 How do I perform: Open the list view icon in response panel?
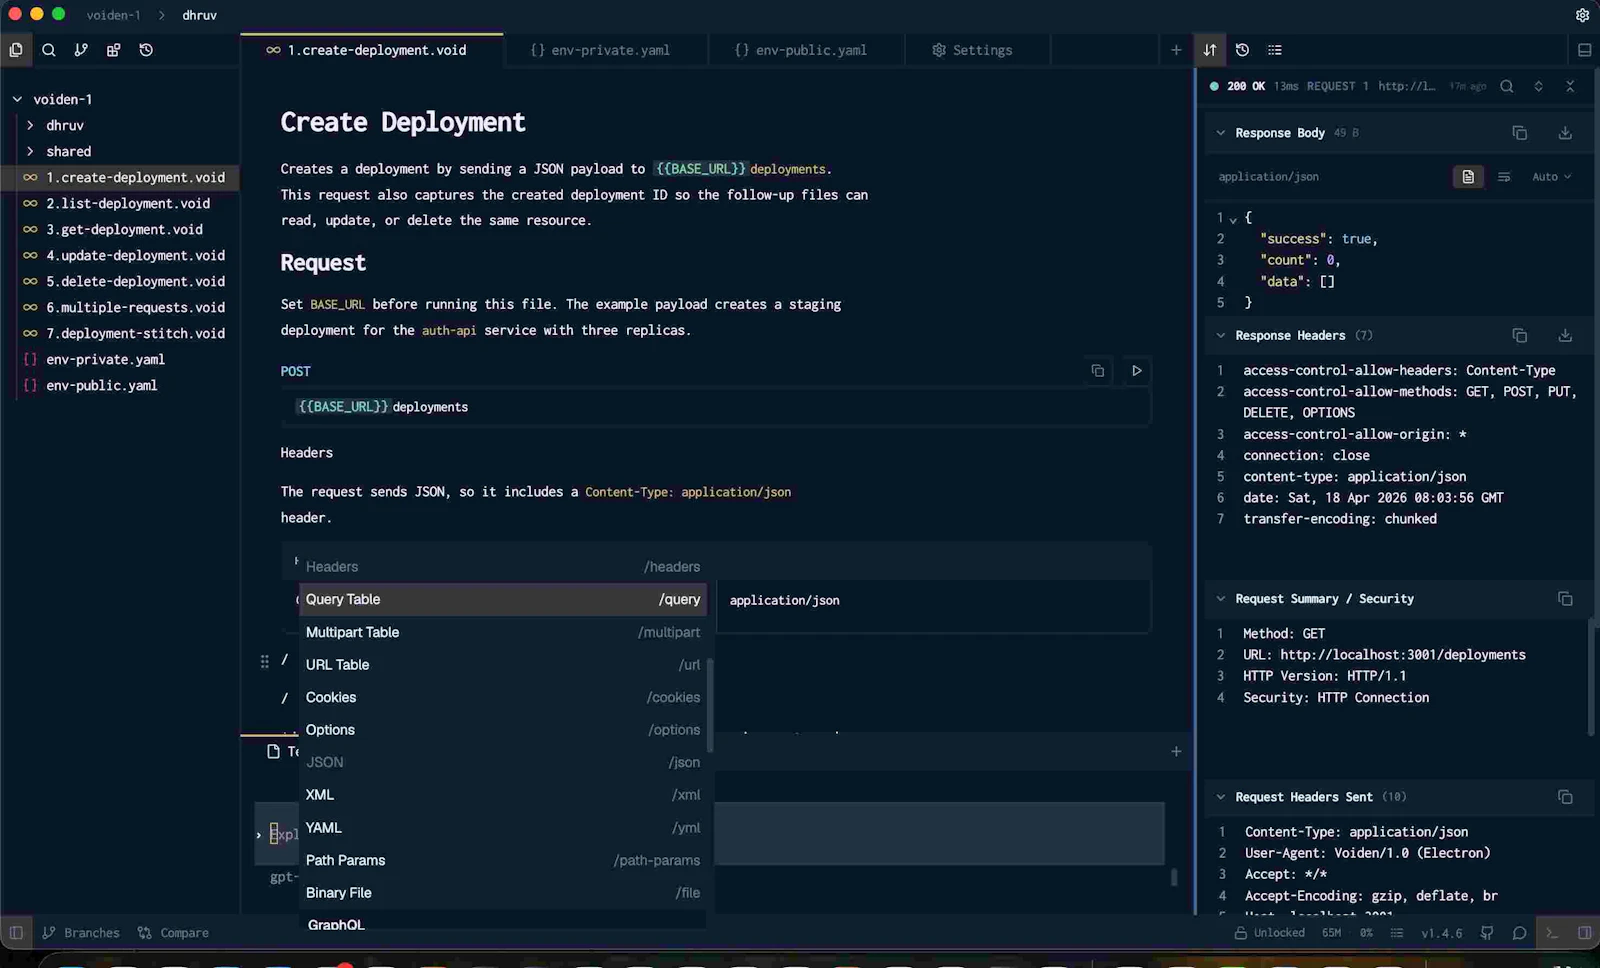pos(1274,50)
